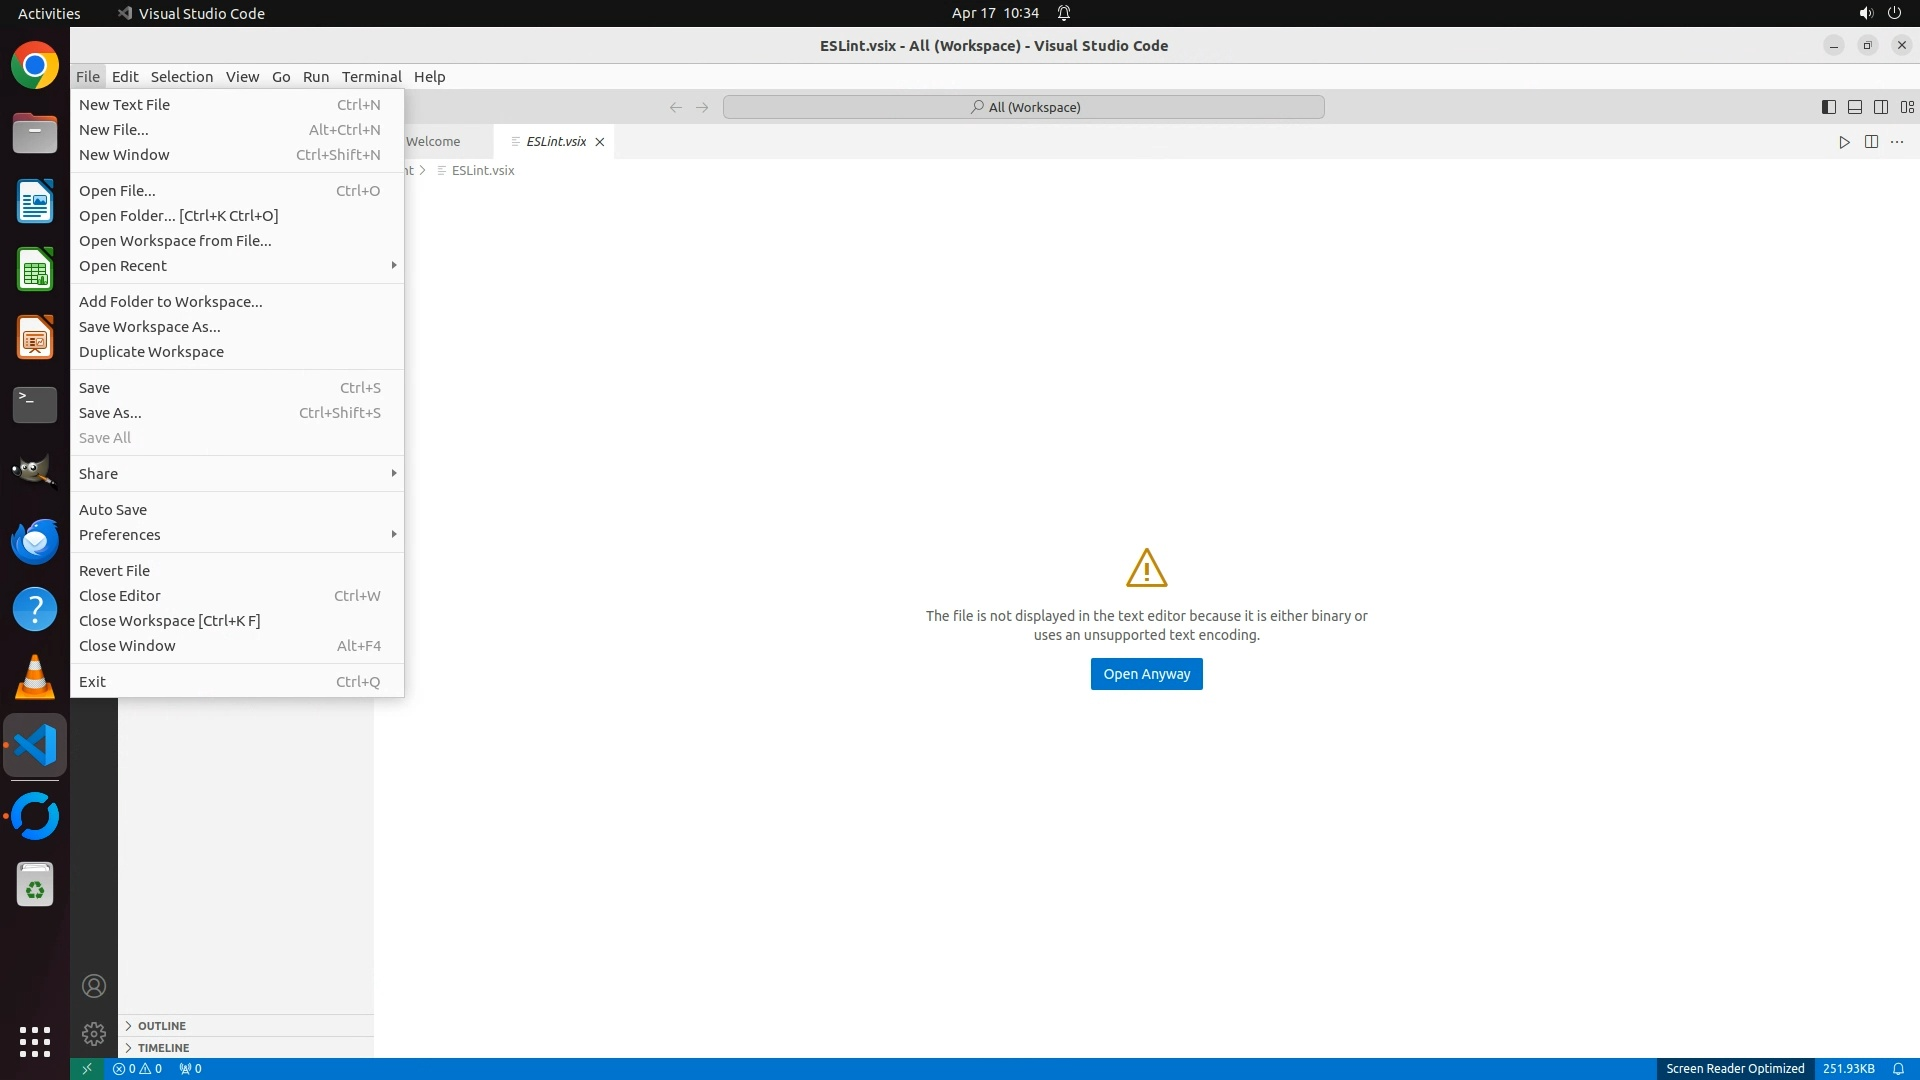The image size is (1920, 1080).
Task: Choose Save As... from File menu
Action: pyautogui.click(x=110, y=413)
